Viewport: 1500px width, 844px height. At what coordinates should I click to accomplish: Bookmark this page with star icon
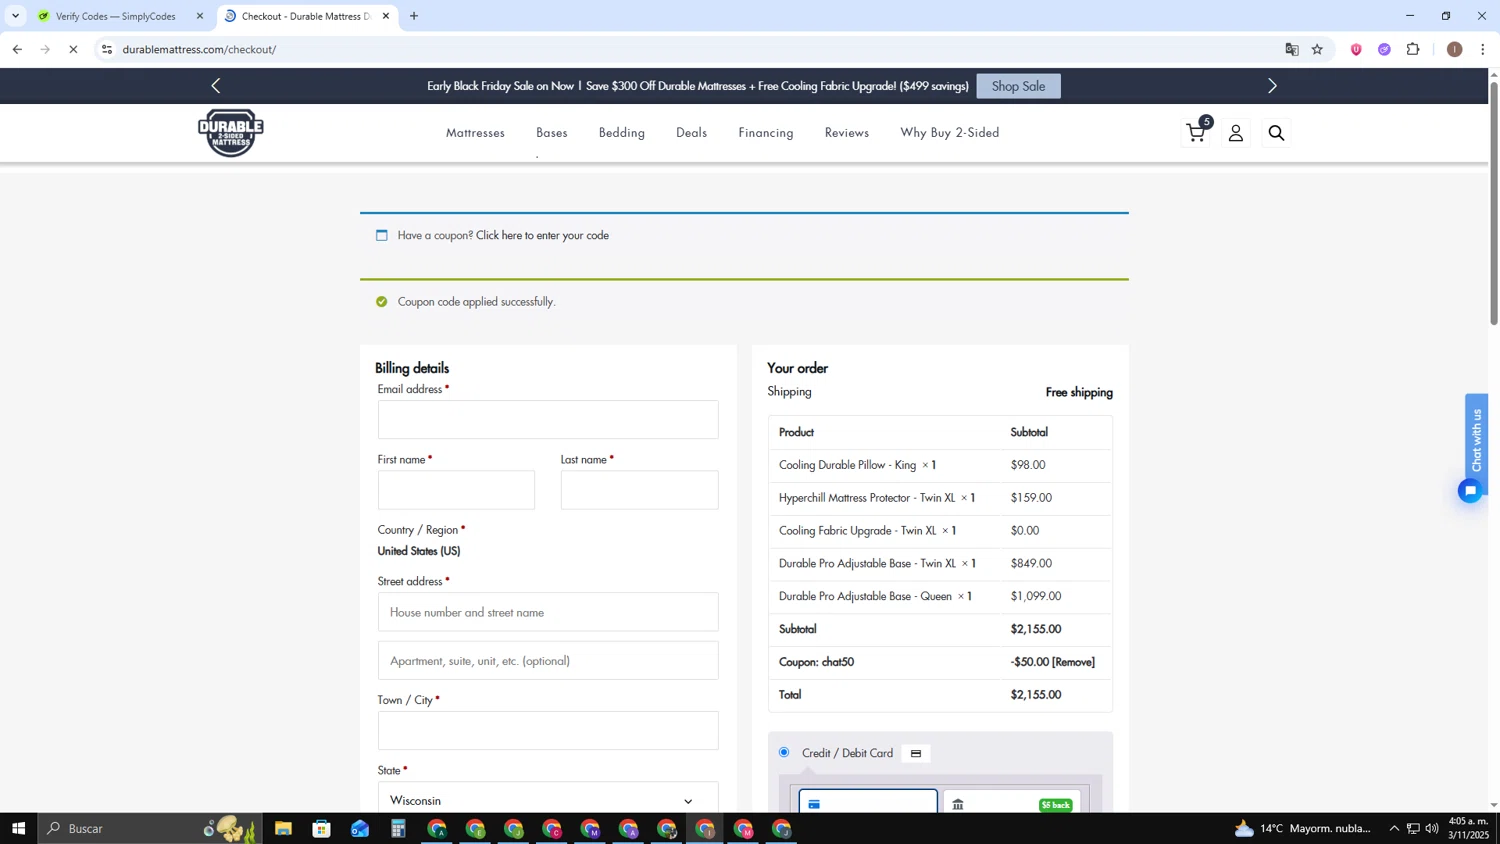pos(1317,49)
